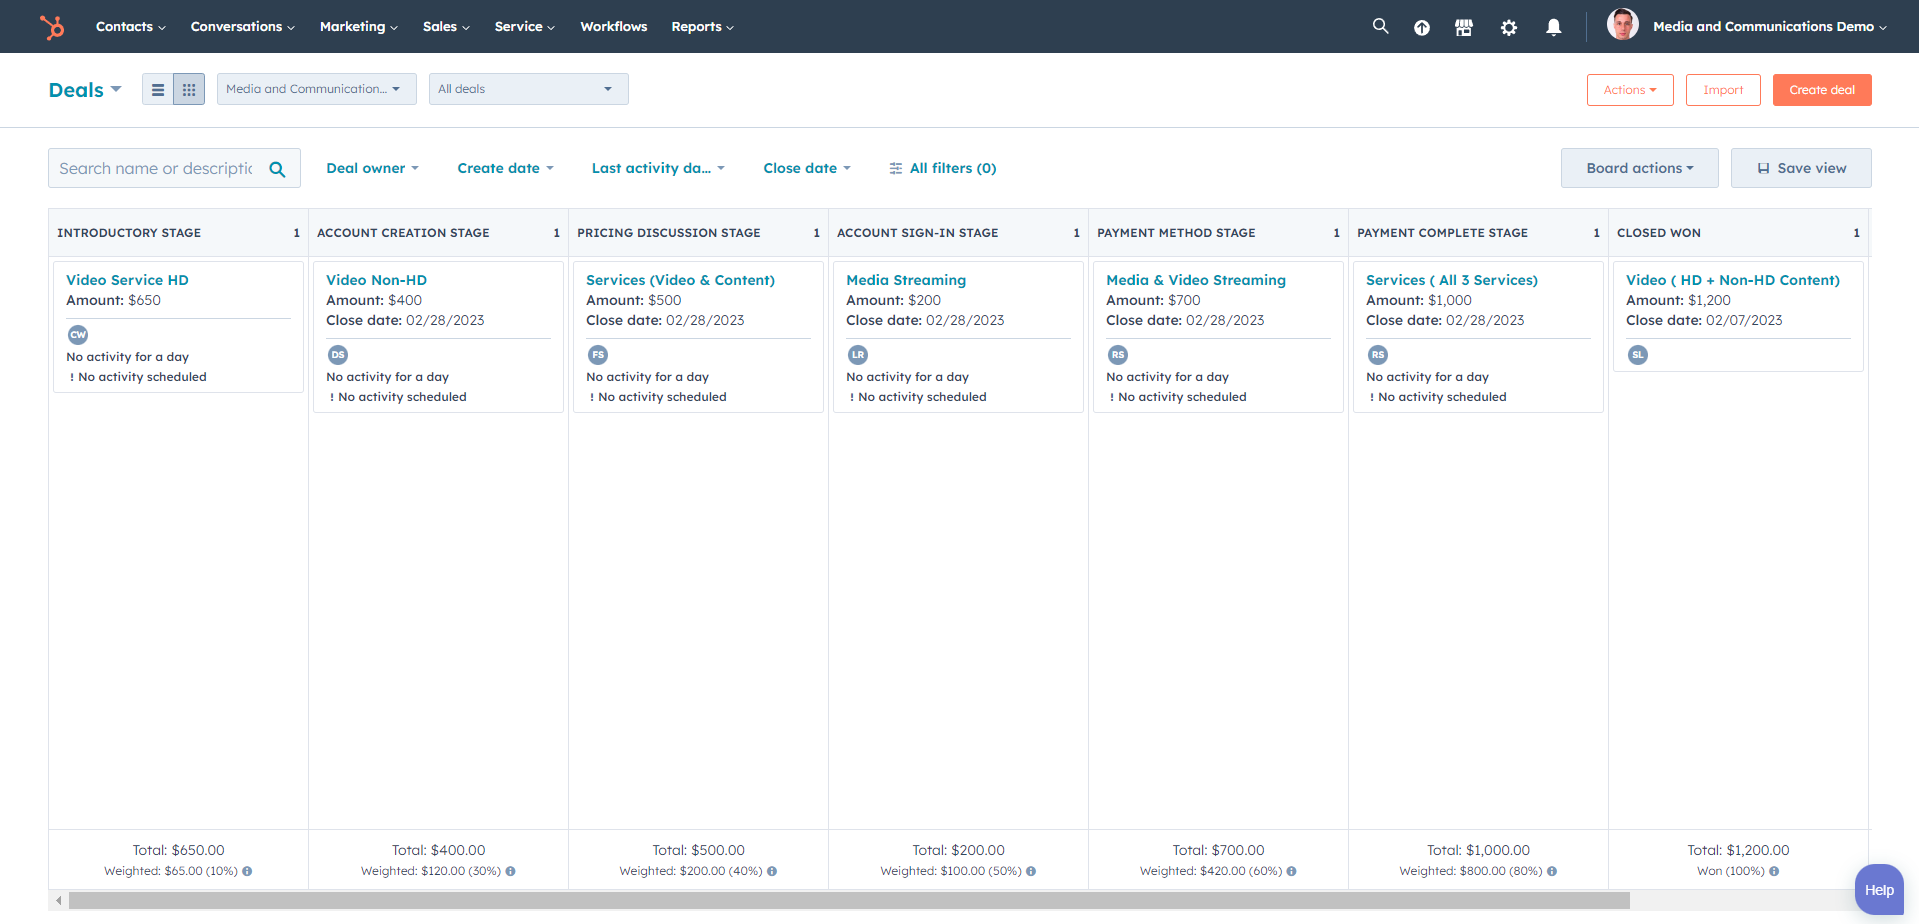This screenshot has width=1919, height=924.
Task: Click the HubSpot sprocket logo
Action: [x=52, y=27]
